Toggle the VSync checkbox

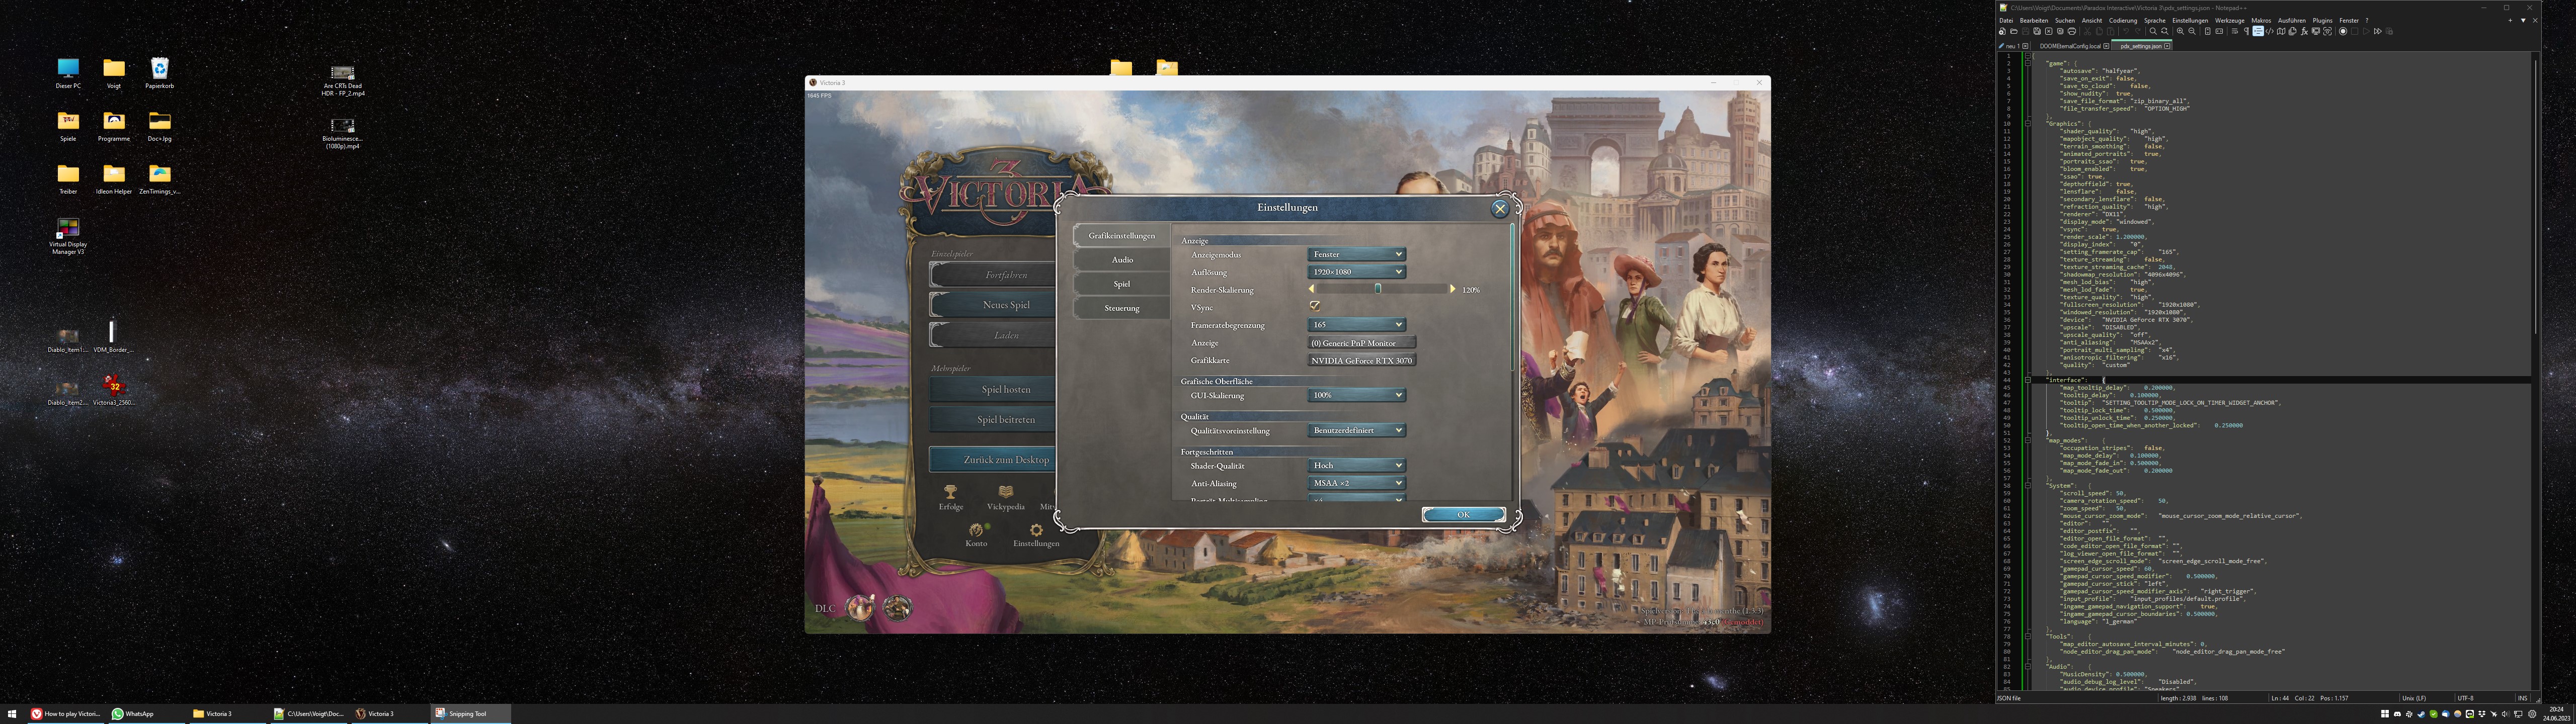click(x=1314, y=306)
